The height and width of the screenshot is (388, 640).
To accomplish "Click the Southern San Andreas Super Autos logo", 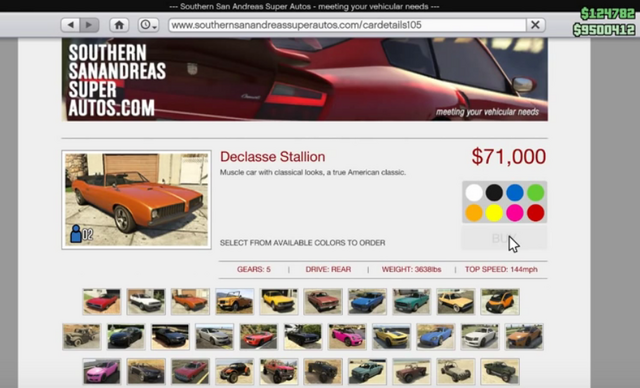I will click(117, 80).
